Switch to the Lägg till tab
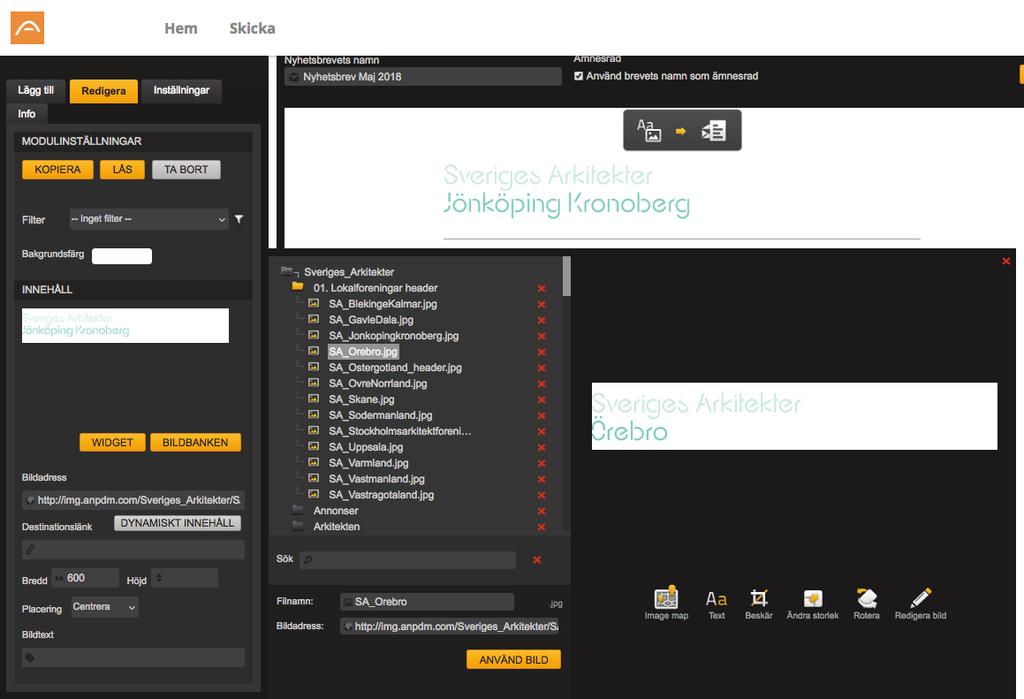 click(x=36, y=91)
